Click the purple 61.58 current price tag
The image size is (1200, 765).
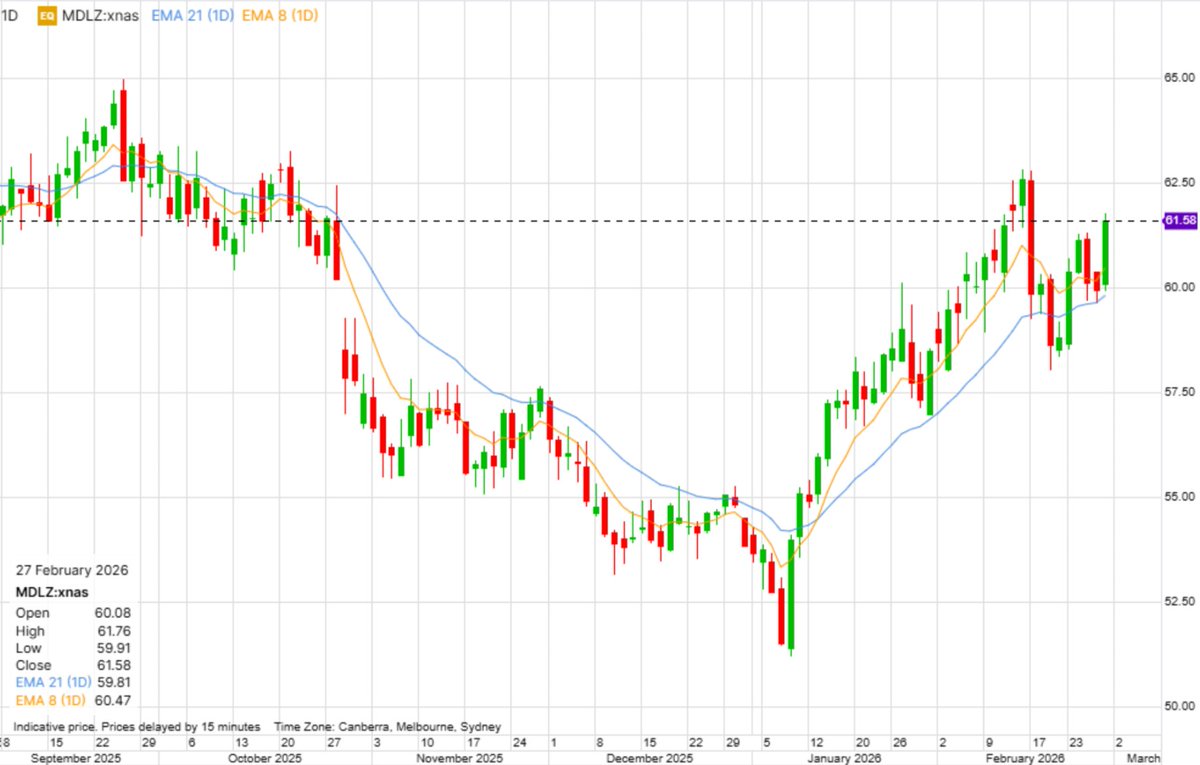click(x=1181, y=220)
